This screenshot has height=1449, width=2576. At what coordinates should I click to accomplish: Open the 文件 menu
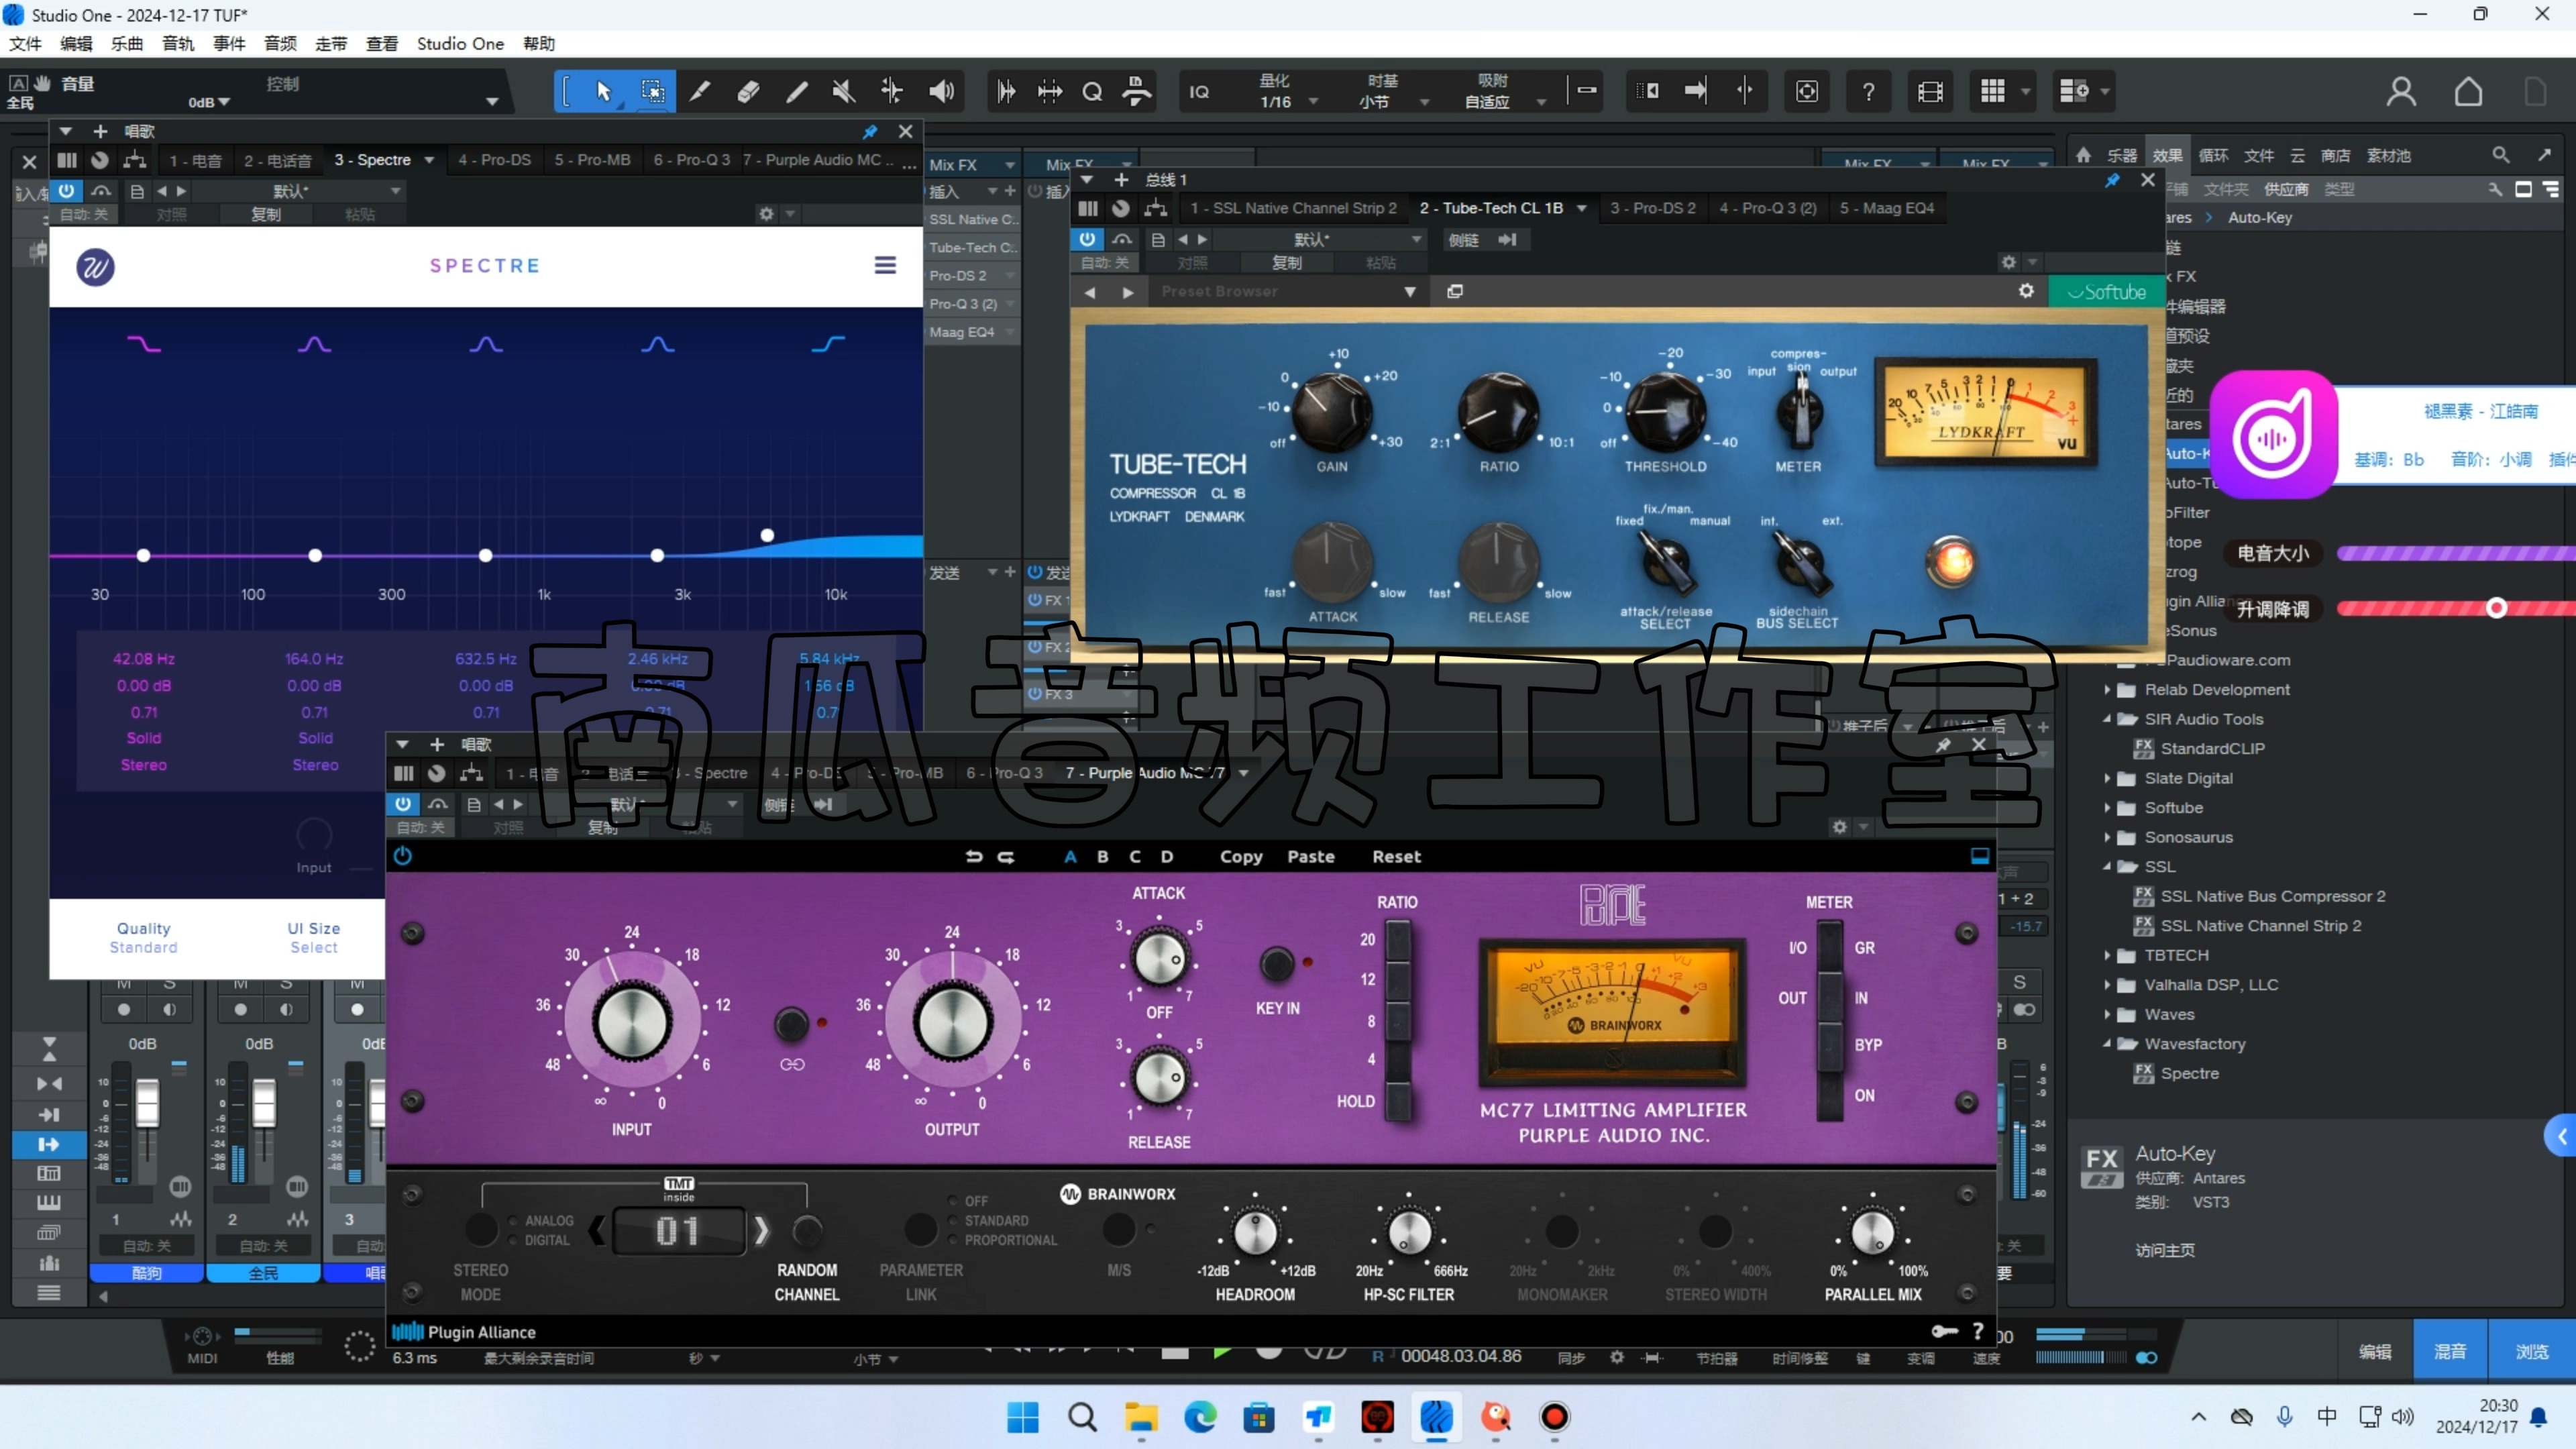click(25, 43)
